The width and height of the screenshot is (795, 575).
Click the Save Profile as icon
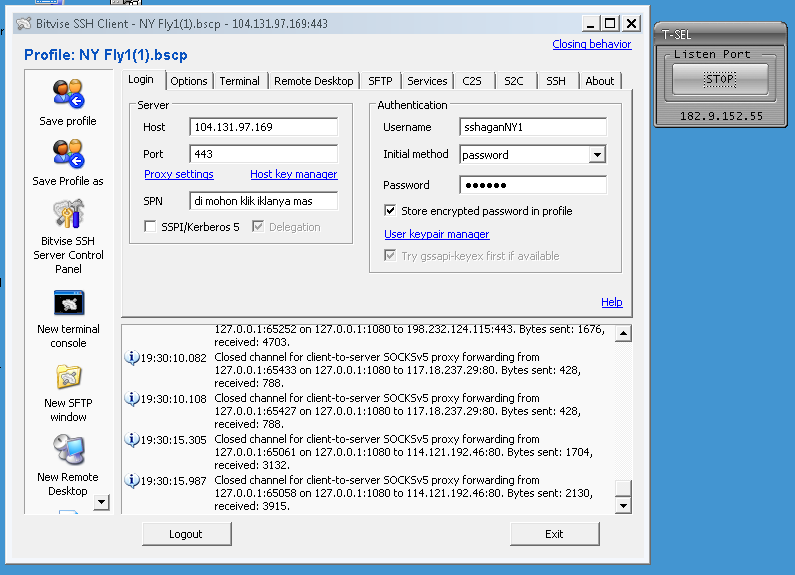[68, 154]
